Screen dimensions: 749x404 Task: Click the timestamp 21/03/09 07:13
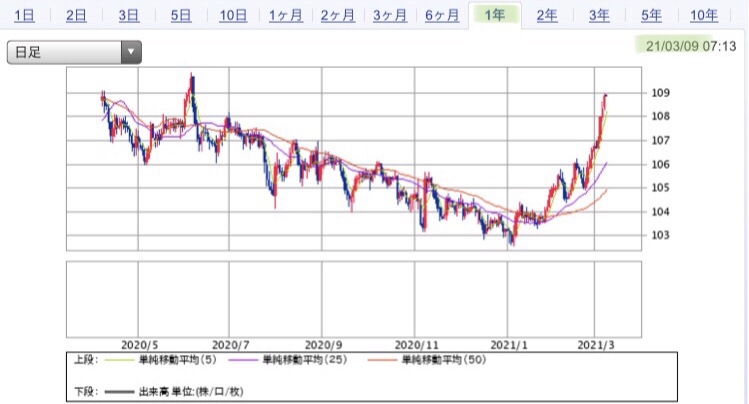(x=691, y=46)
